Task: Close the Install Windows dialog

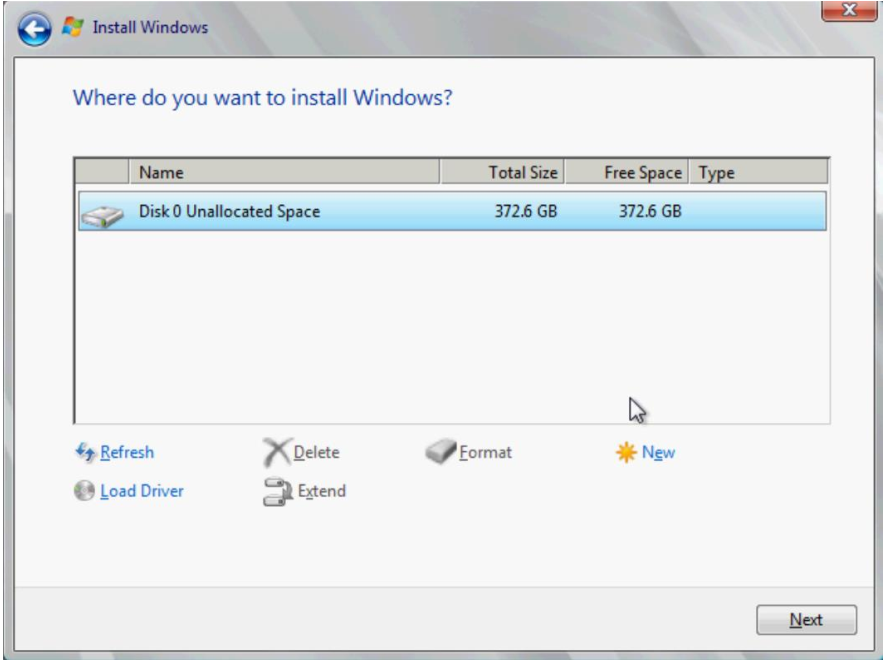Action: [x=849, y=10]
